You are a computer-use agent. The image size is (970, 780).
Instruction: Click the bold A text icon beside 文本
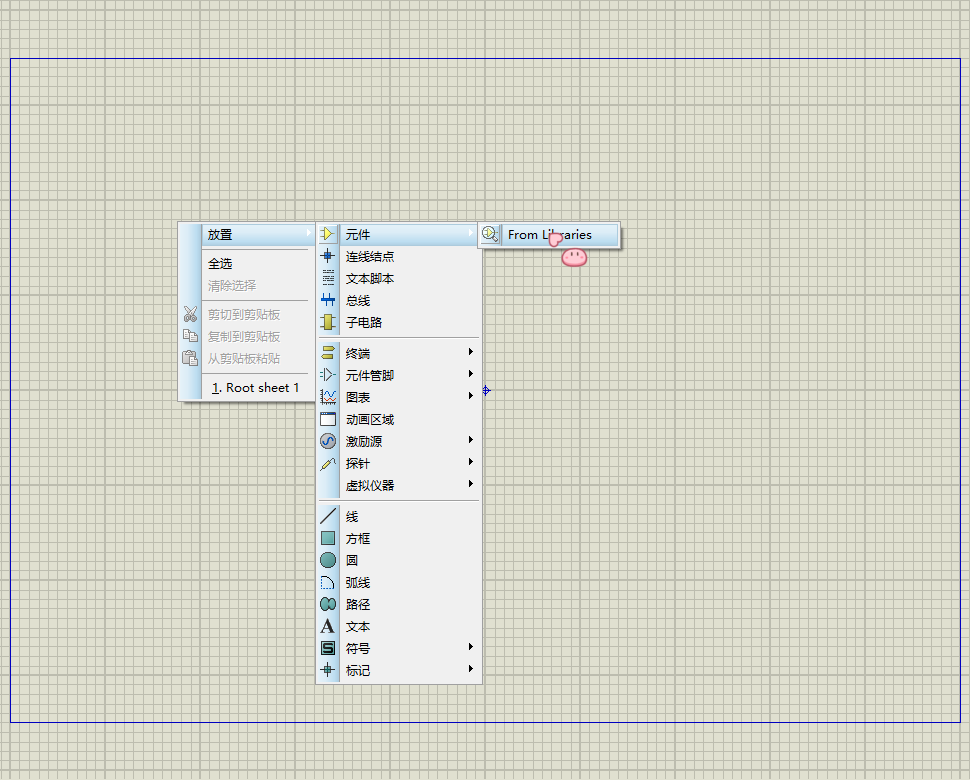pyautogui.click(x=327, y=626)
